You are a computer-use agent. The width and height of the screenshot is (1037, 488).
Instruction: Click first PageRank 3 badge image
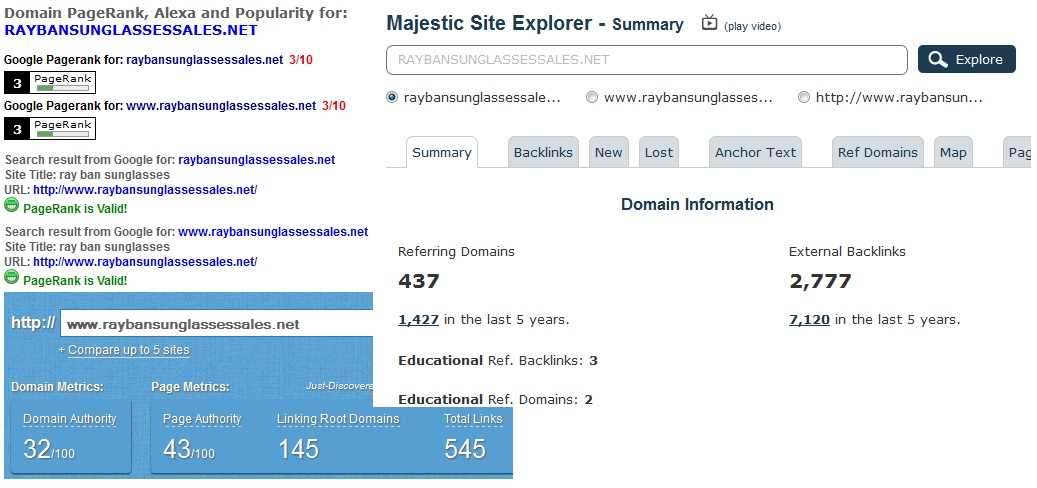tap(50, 82)
